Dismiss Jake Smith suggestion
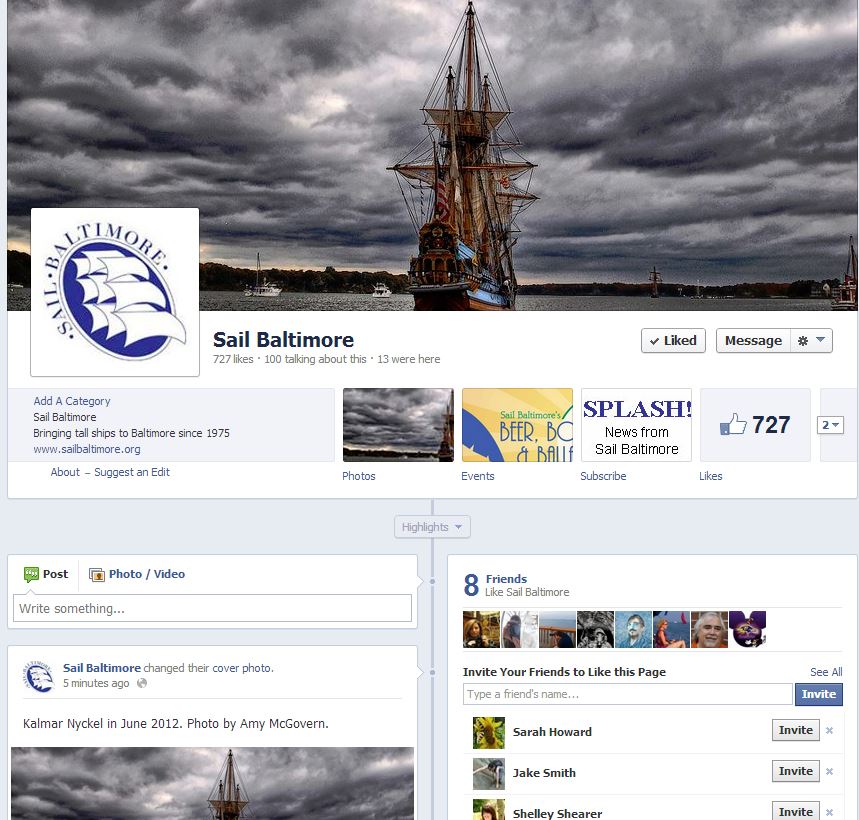 click(x=829, y=771)
